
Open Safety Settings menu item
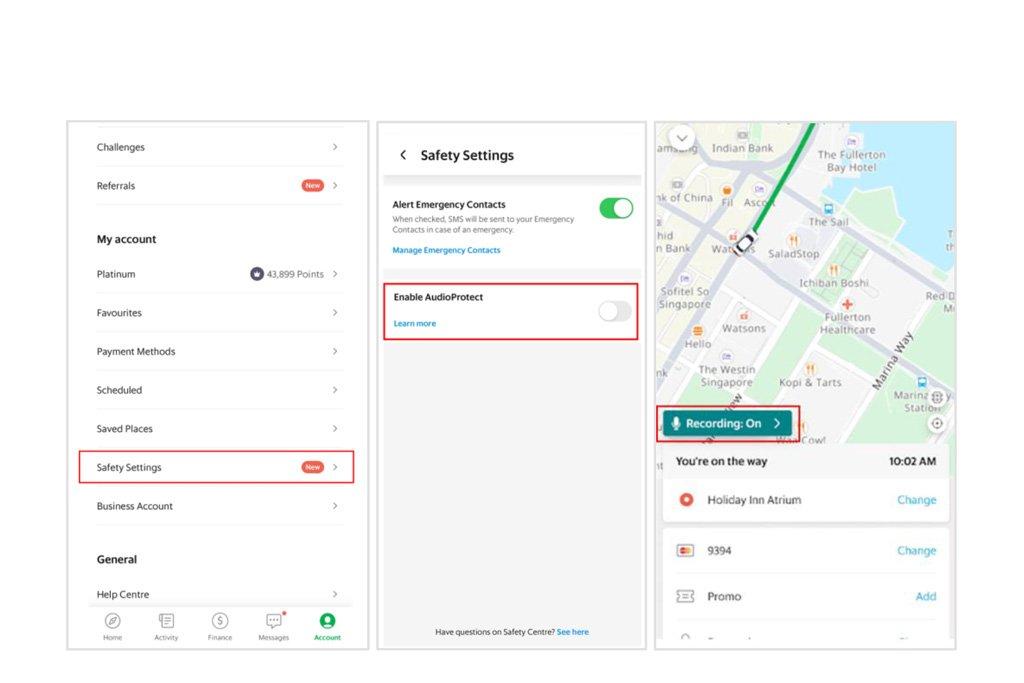click(x=216, y=467)
